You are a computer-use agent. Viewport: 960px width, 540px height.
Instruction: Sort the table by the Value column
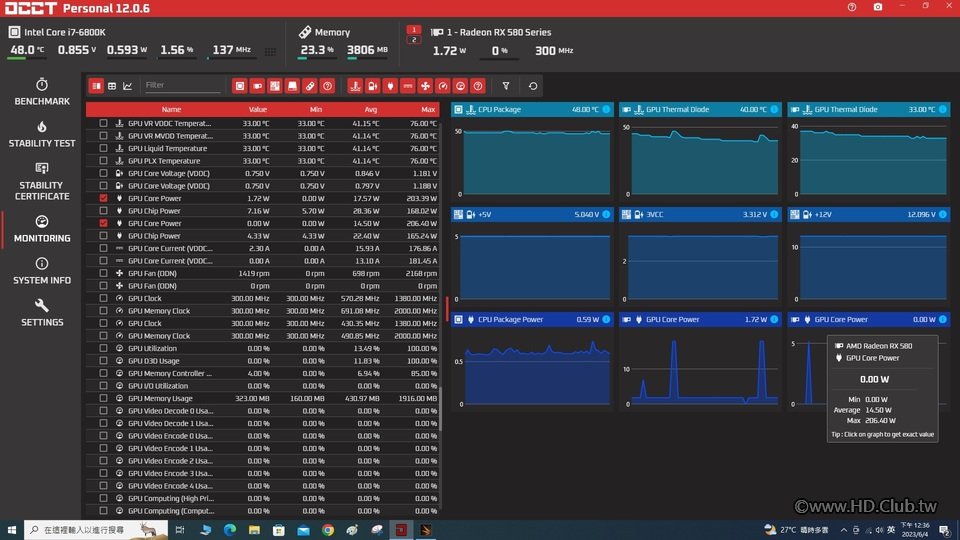tap(258, 109)
